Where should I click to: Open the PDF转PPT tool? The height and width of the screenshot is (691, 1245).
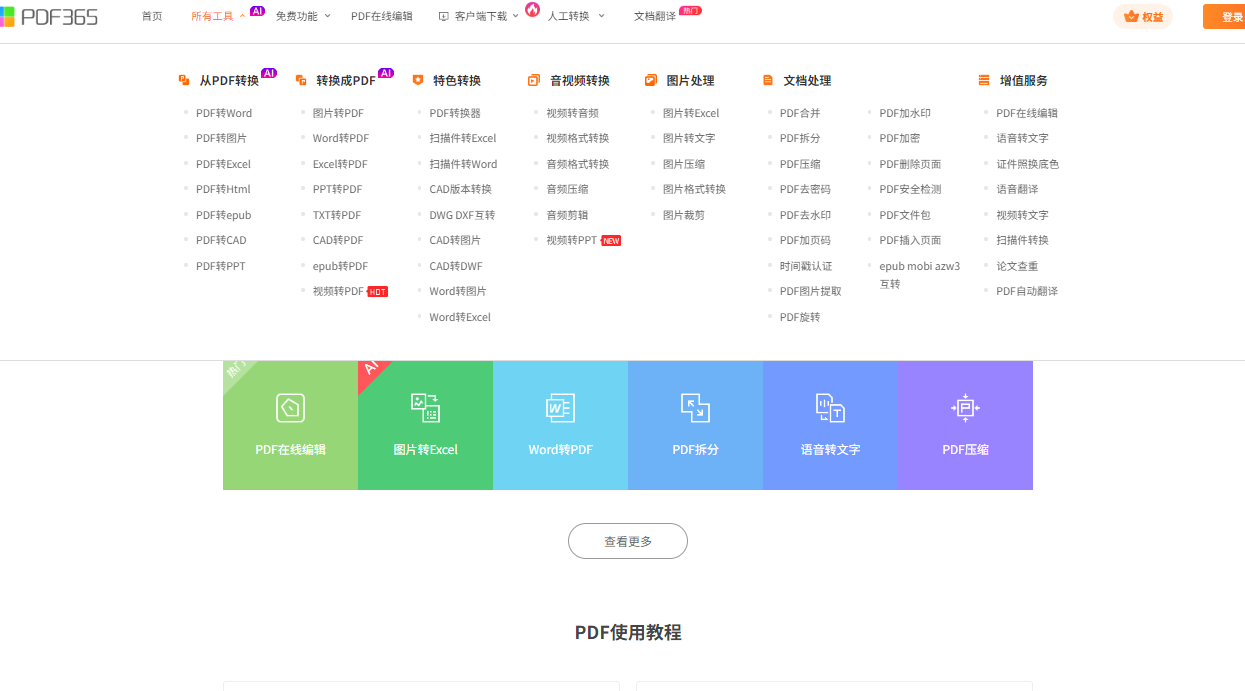click(x=220, y=266)
